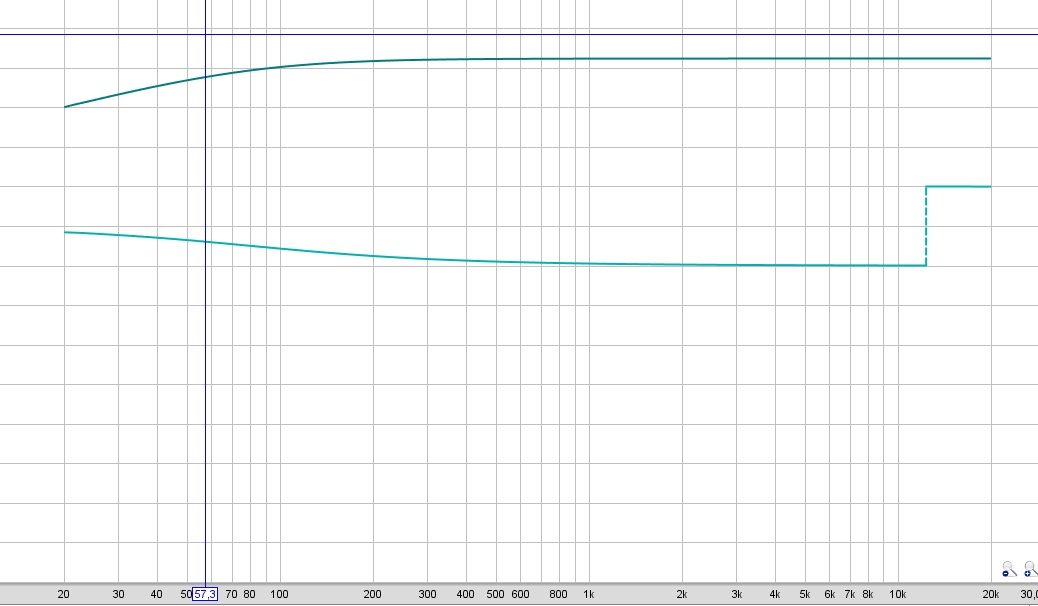The height and width of the screenshot is (606, 1038).
Task: Click the 20k label on frequency axis
Action: pos(990,594)
